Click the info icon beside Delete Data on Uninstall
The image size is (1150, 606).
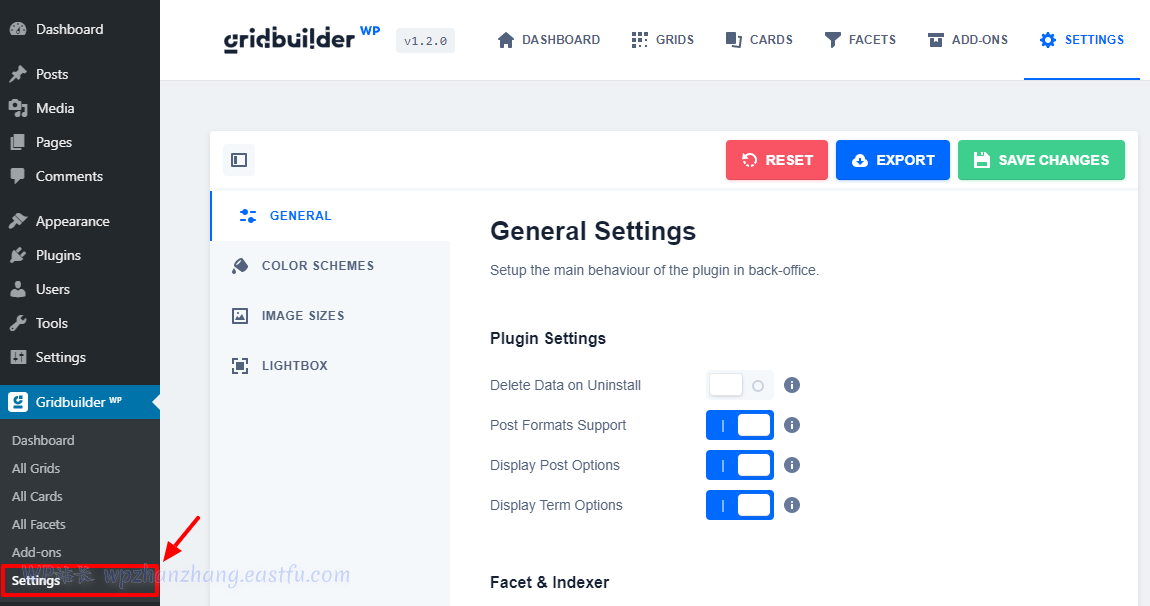pos(791,385)
